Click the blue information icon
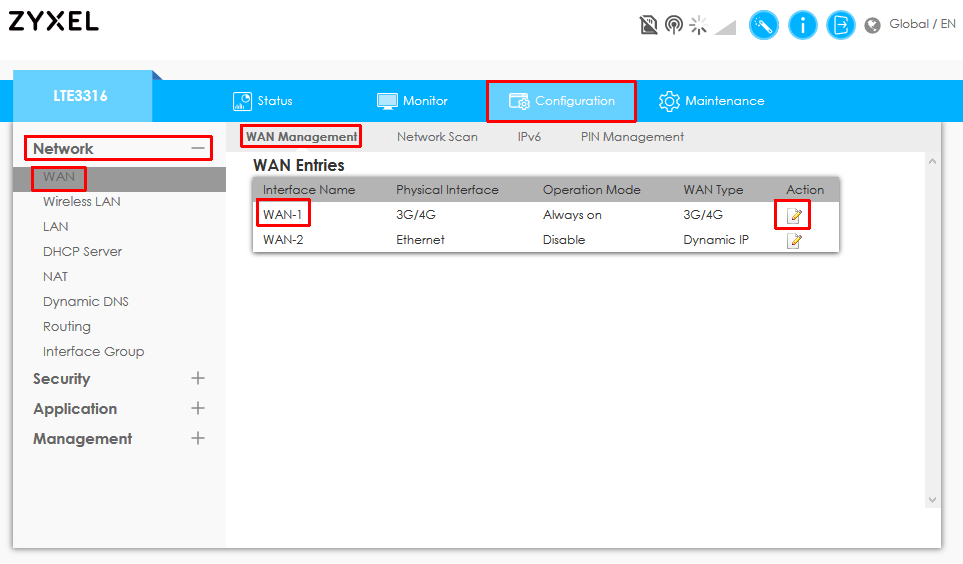The image size is (963, 564). tap(802, 25)
